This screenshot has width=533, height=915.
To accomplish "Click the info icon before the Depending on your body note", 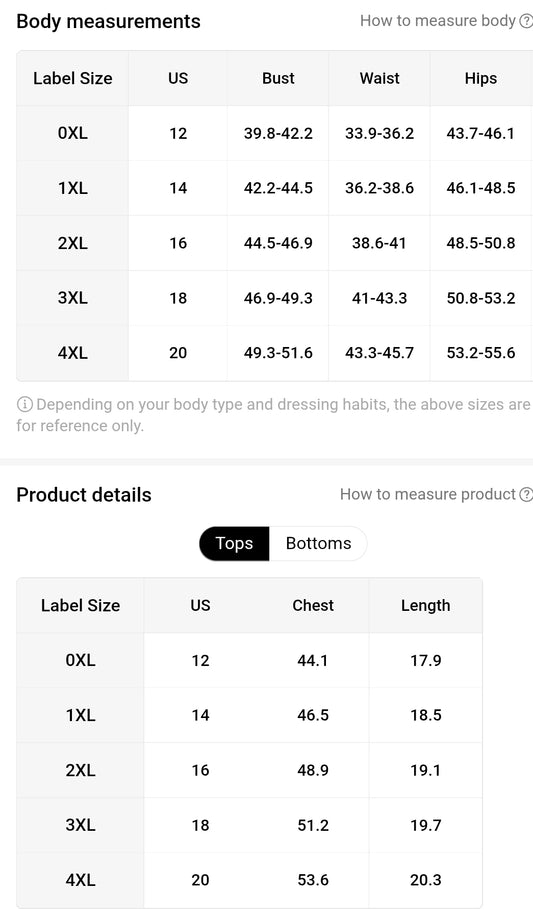I will [24, 404].
